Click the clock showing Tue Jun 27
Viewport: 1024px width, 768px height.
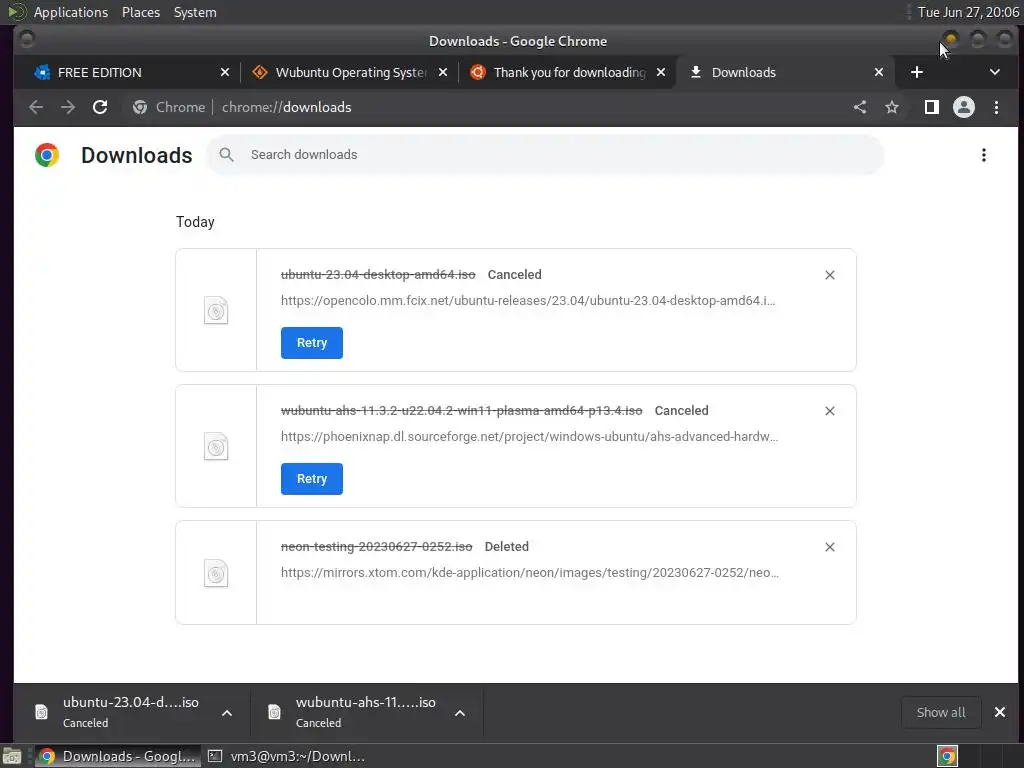click(x=968, y=12)
